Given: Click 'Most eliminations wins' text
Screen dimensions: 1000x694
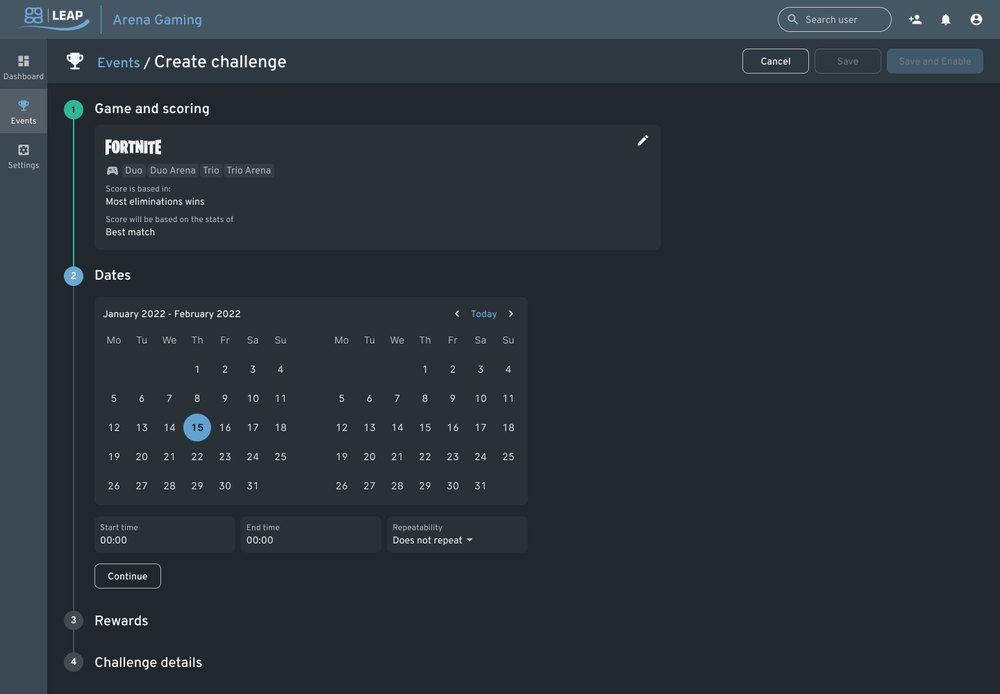Looking at the screenshot, I should coord(155,202).
